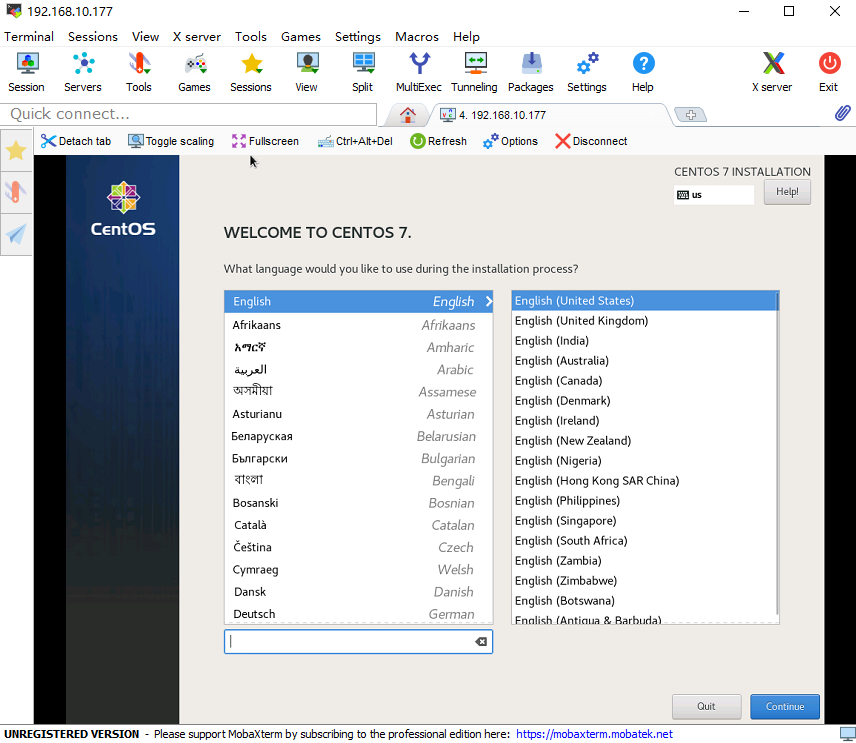Detach the current tab
Screen dimensions: 856x743
click(x=76, y=141)
